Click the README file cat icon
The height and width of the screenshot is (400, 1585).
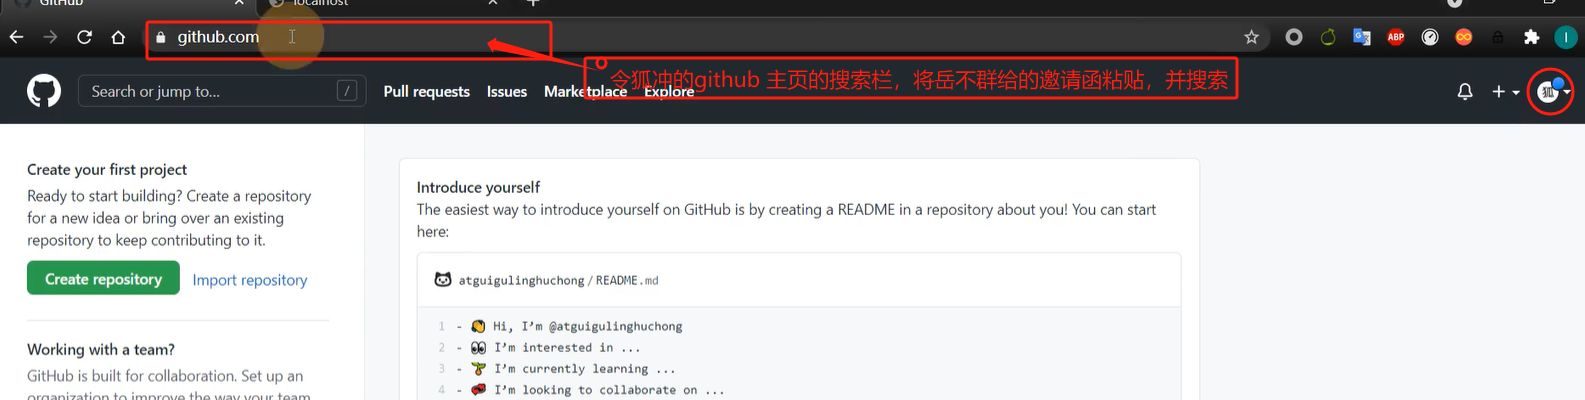(x=443, y=280)
